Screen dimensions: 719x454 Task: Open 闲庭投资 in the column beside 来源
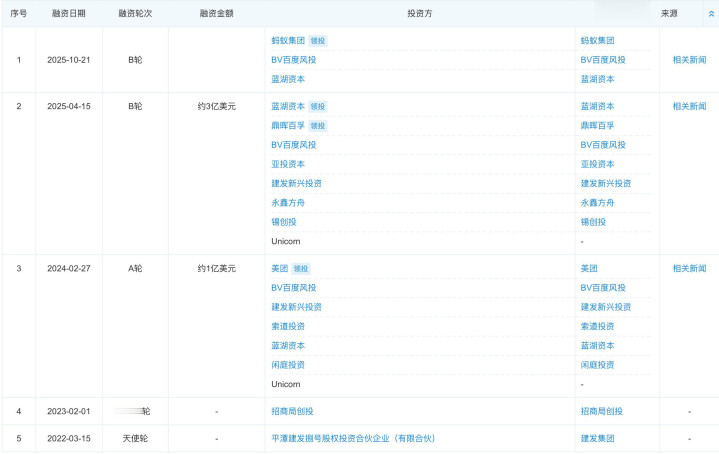click(597, 365)
